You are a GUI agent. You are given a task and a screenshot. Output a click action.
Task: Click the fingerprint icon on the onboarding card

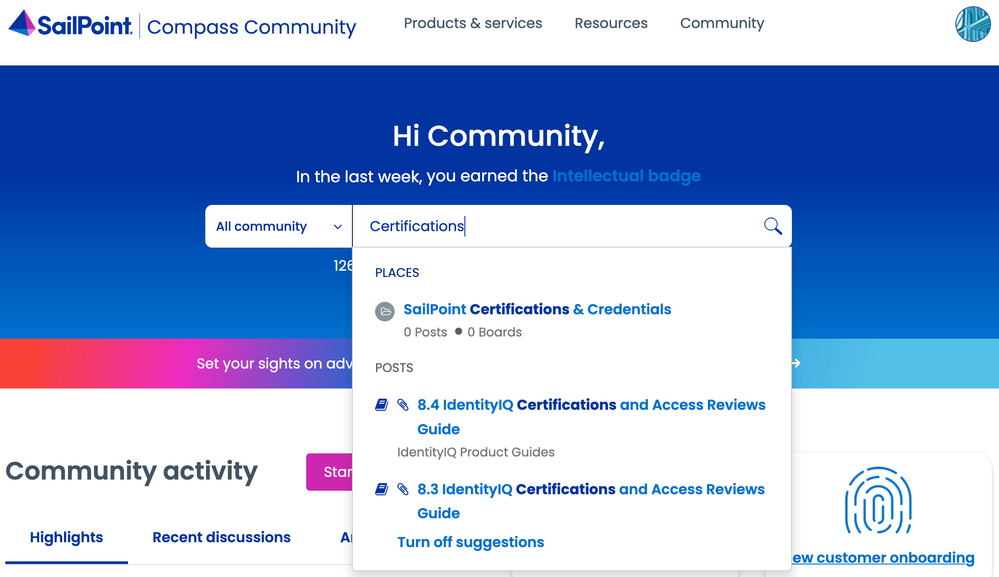pyautogui.click(x=878, y=500)
